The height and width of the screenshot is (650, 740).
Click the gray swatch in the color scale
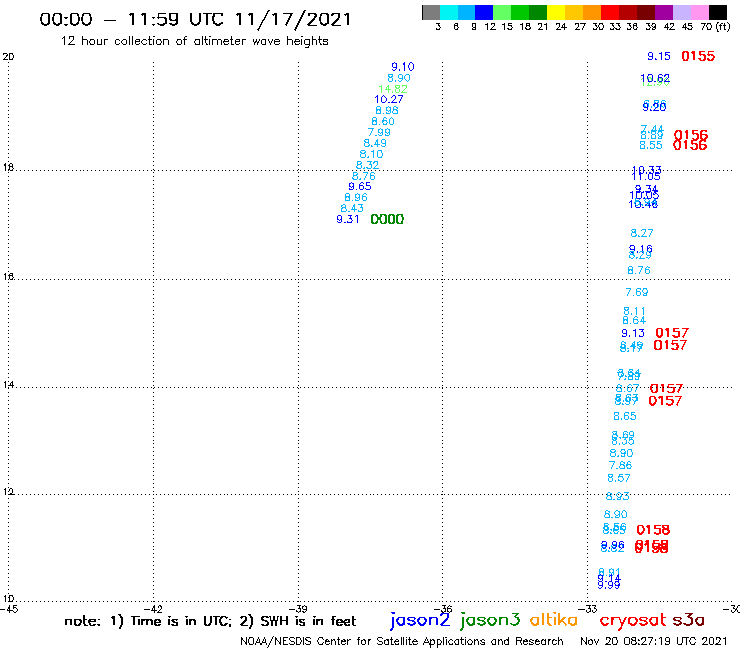431,12
